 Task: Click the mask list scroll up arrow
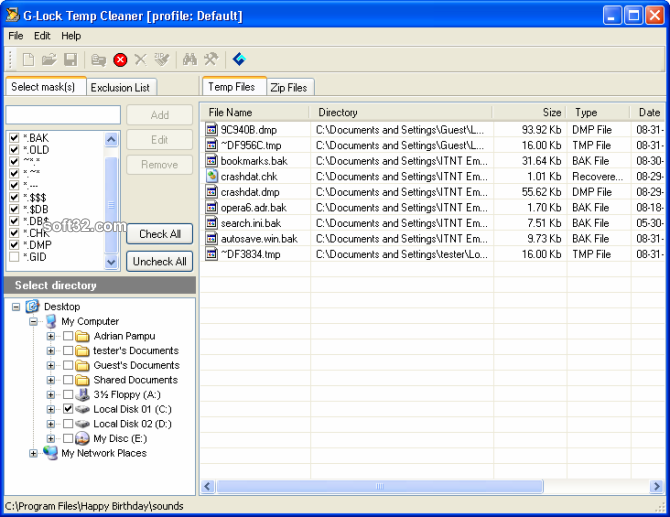pyautogui.click(x=111, y=139)
